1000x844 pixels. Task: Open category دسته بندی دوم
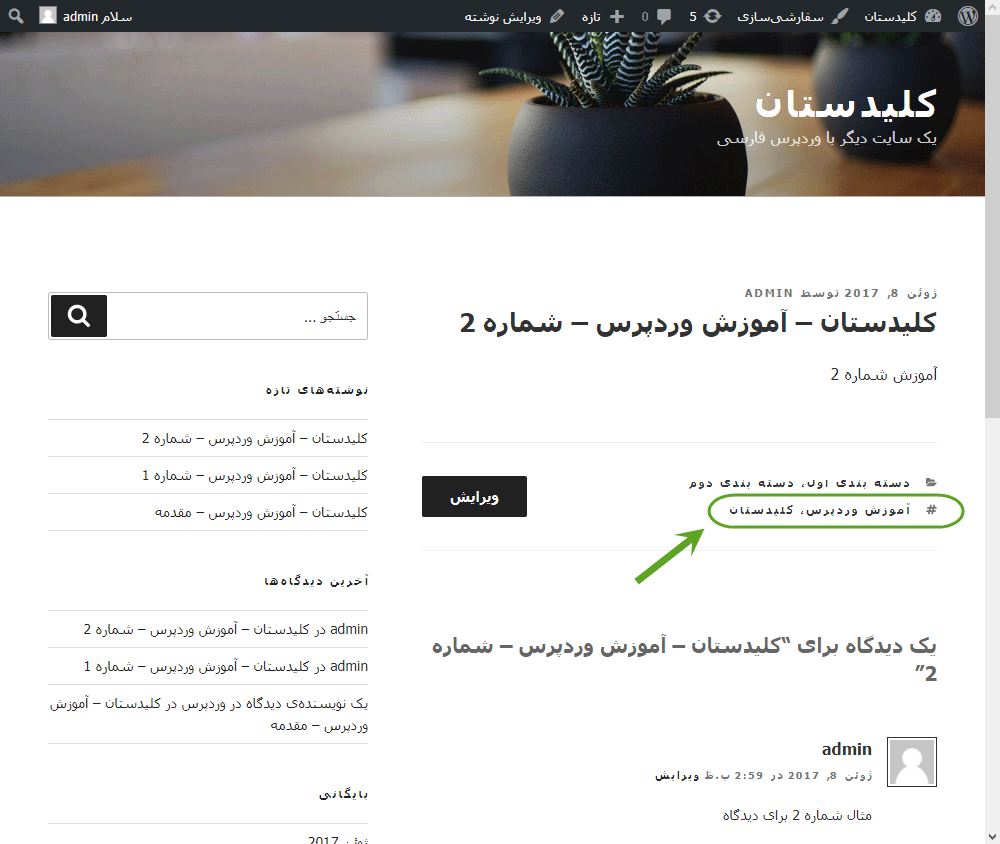741,483
